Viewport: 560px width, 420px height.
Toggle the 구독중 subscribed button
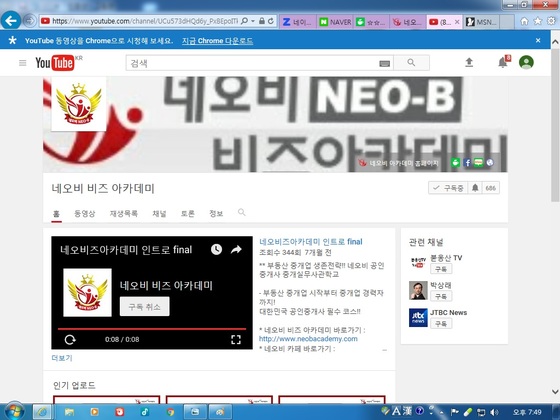pos(448,188)
